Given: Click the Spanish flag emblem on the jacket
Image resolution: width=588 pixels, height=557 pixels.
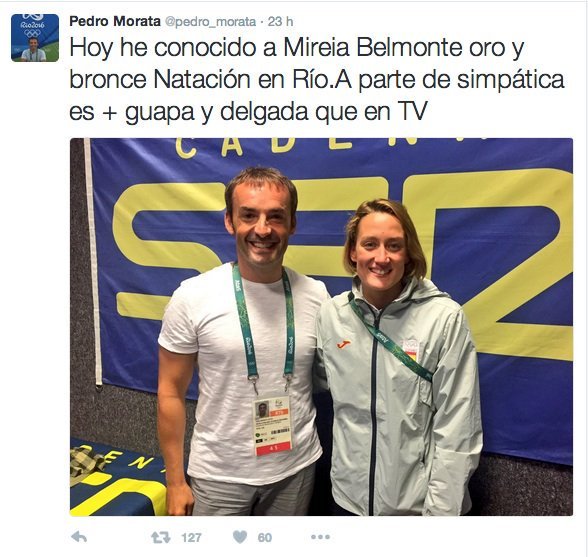Looking at the screenshot, I should pos(411,350).
